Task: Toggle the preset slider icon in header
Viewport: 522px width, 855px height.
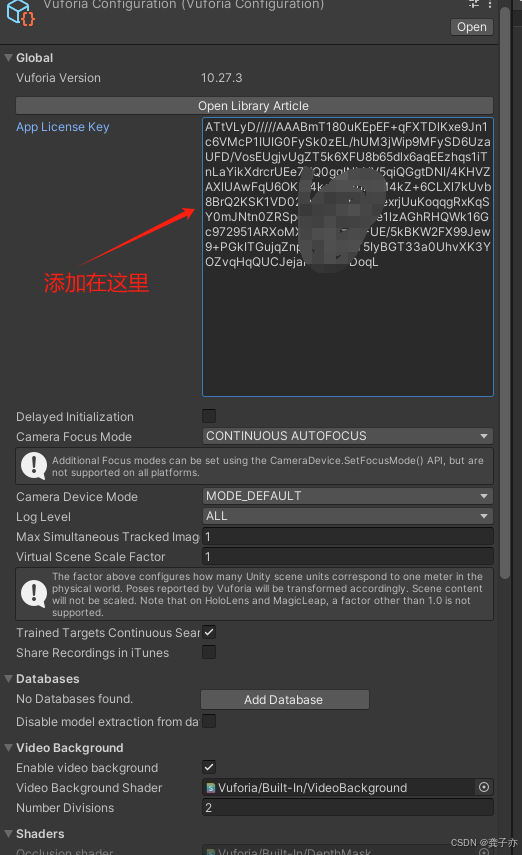Action: coord(473,4)
